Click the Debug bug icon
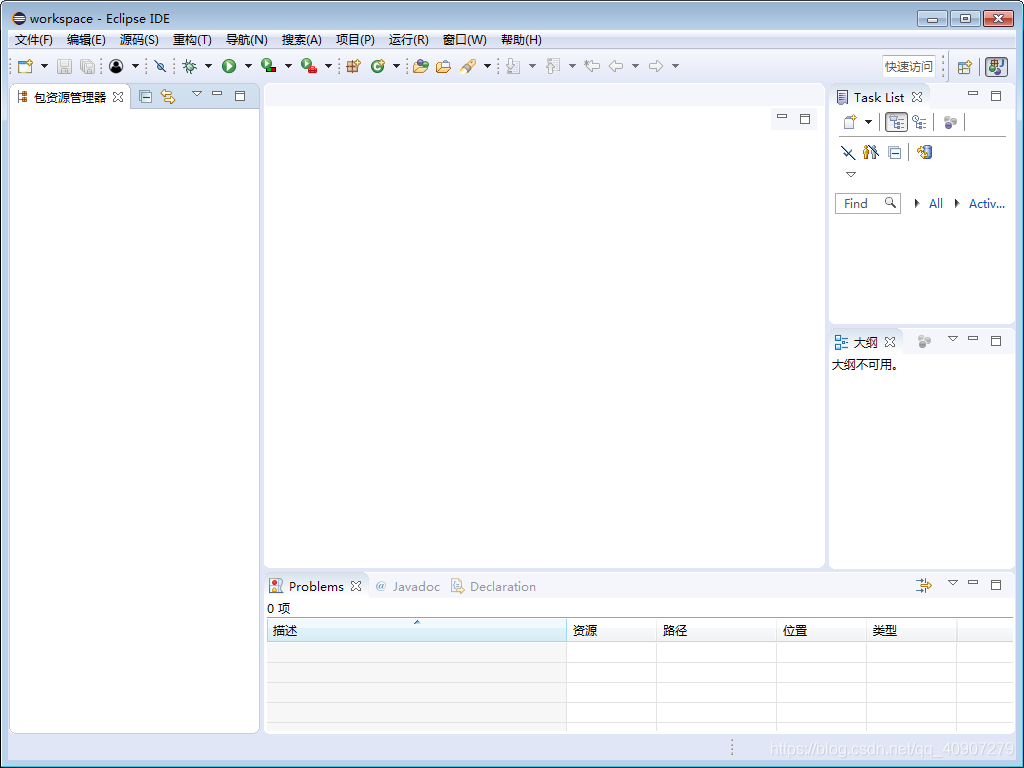The height and width of the screenshot is (768, 1024). (189, 66)
